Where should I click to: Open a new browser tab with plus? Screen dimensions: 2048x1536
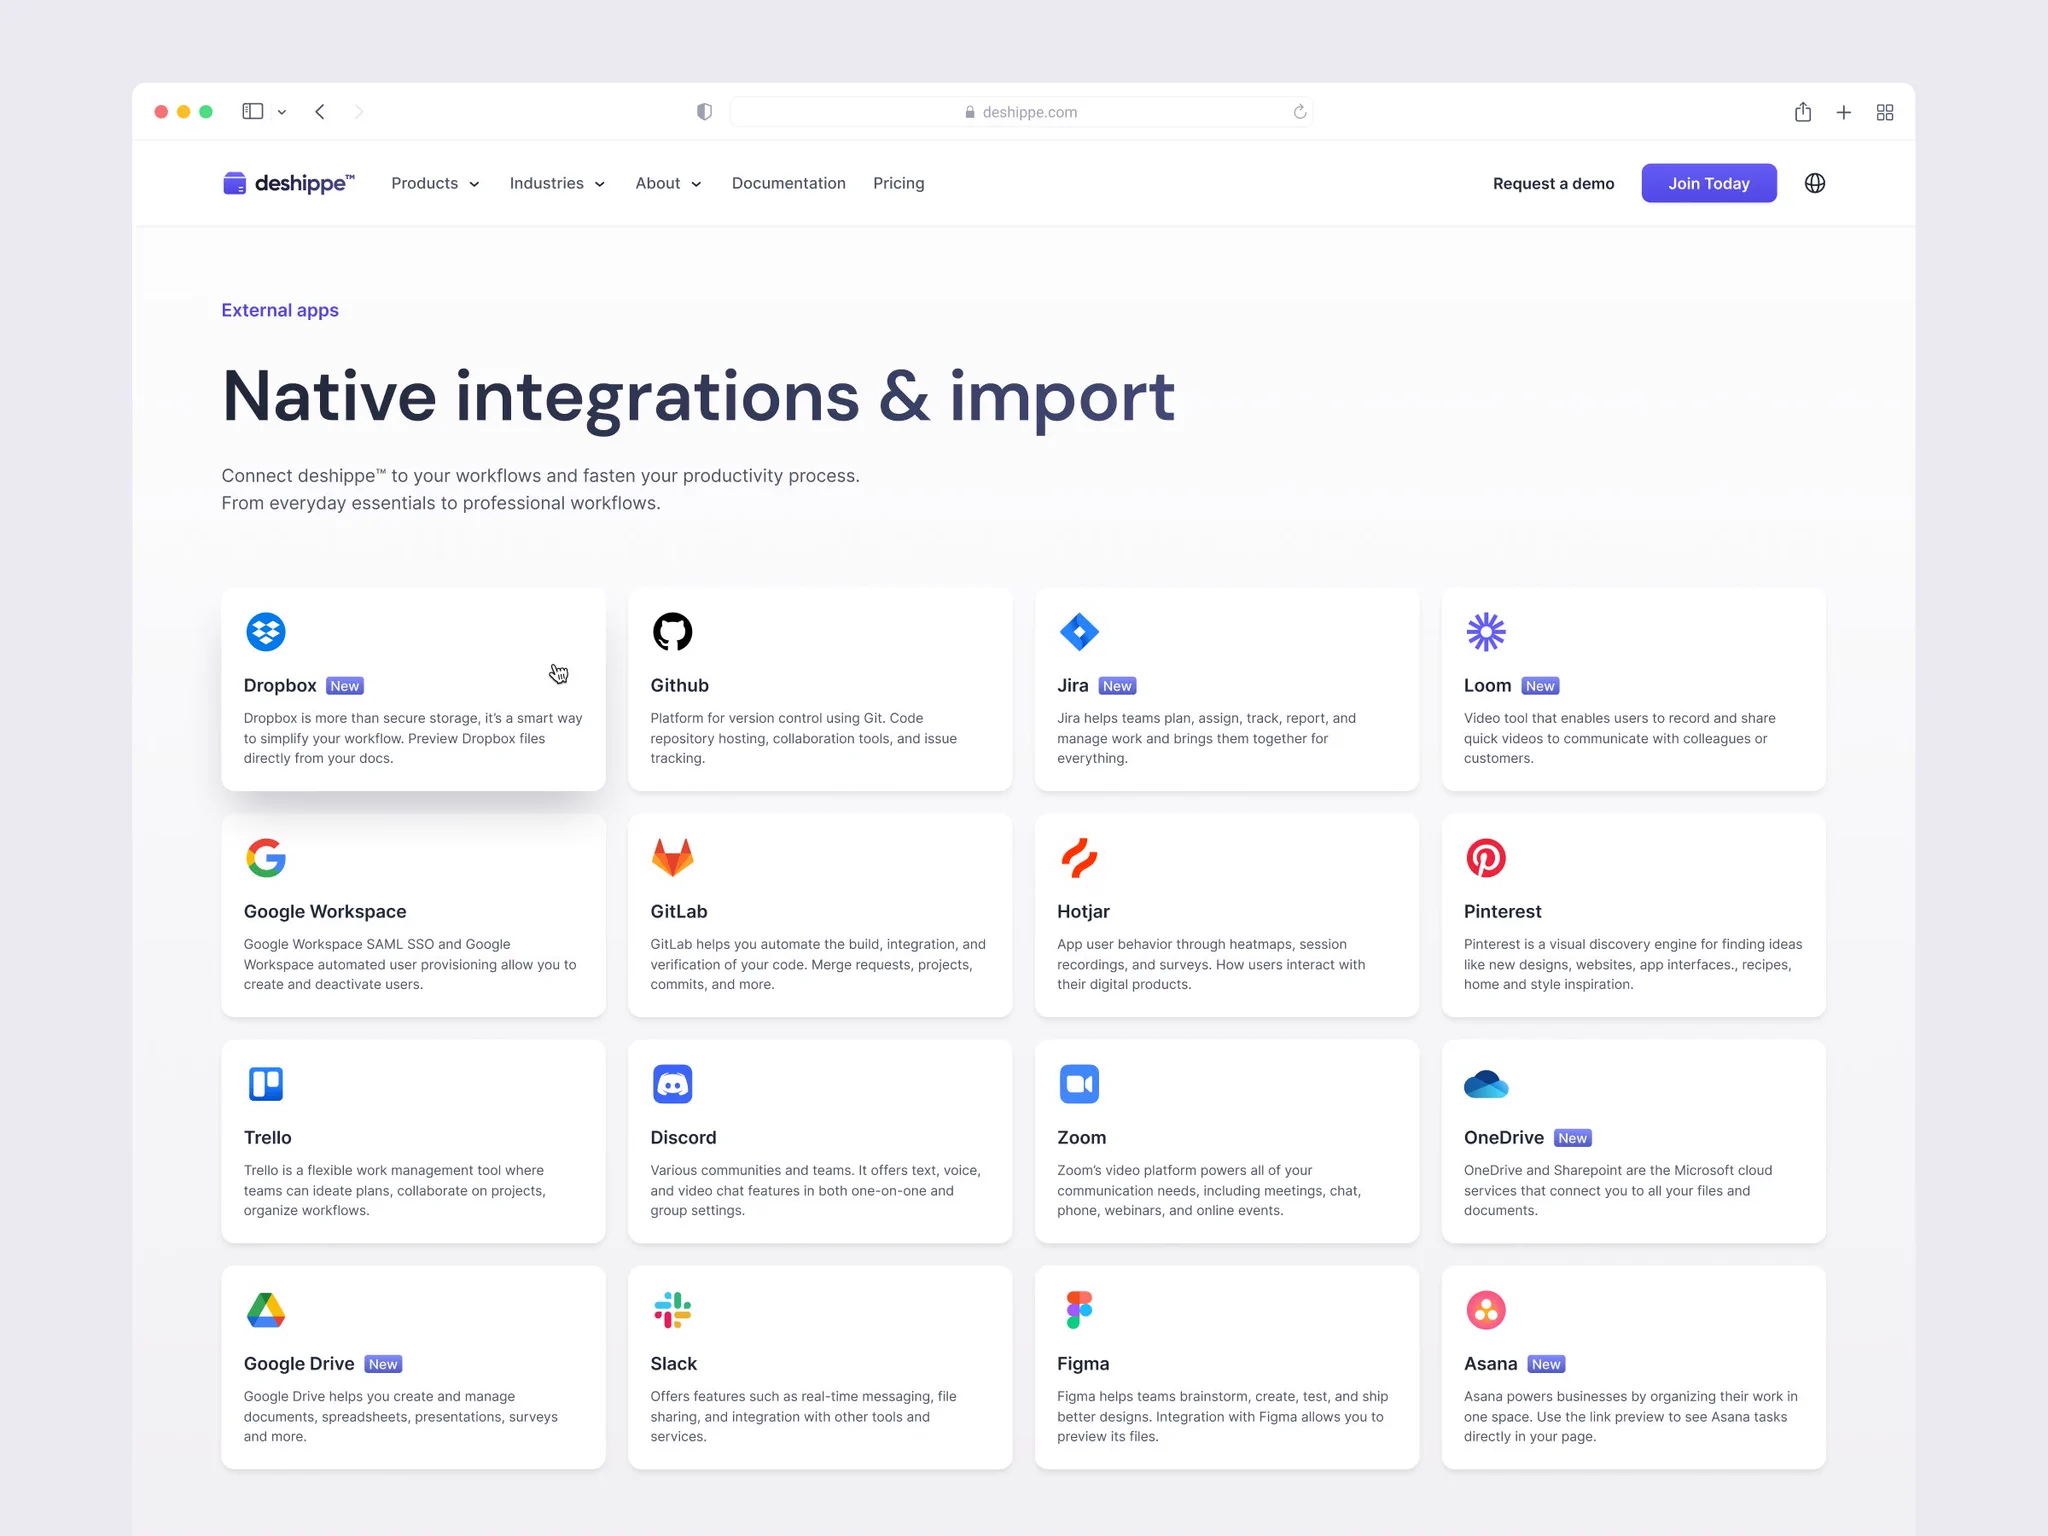(1844, 113)
